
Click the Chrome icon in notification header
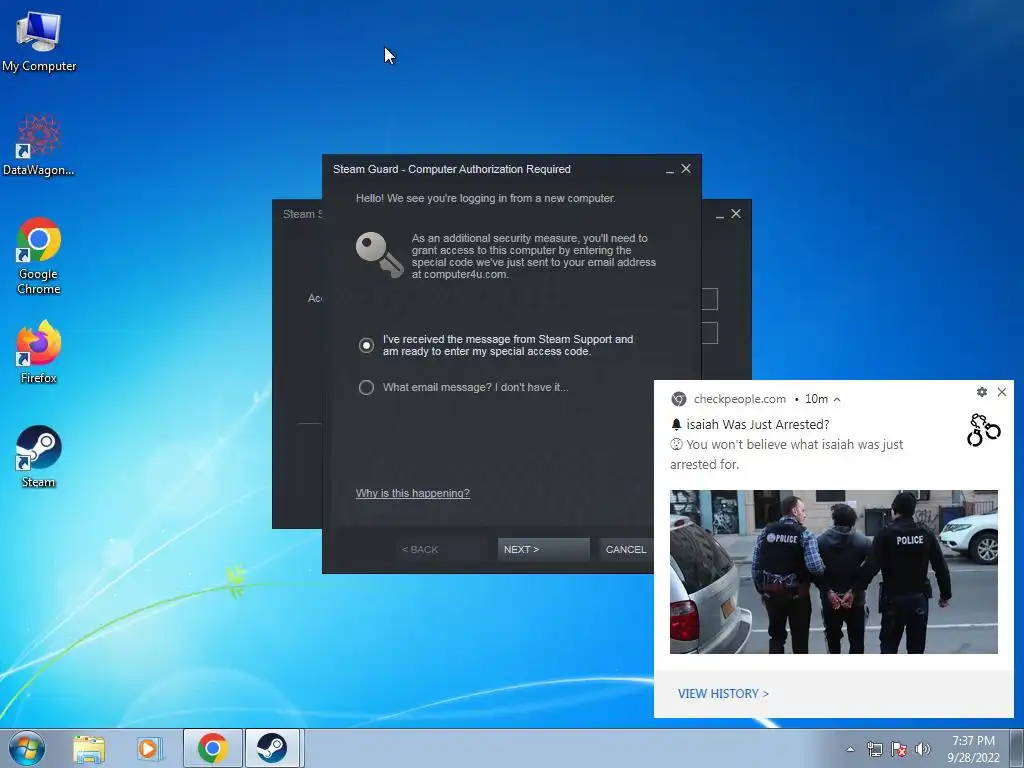(x=679, y=399)
